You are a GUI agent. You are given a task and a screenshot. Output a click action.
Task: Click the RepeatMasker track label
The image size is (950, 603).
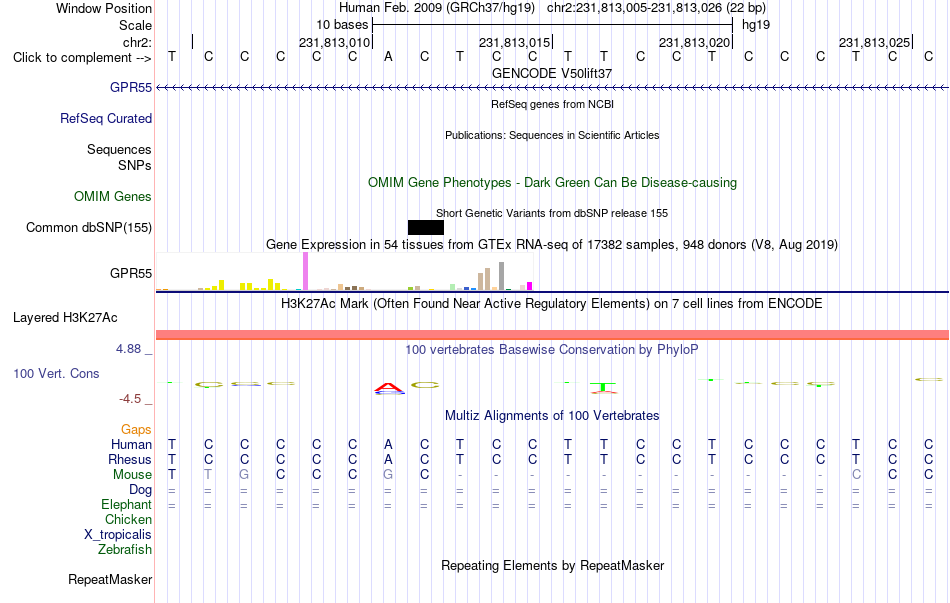[x=110, y=579]
